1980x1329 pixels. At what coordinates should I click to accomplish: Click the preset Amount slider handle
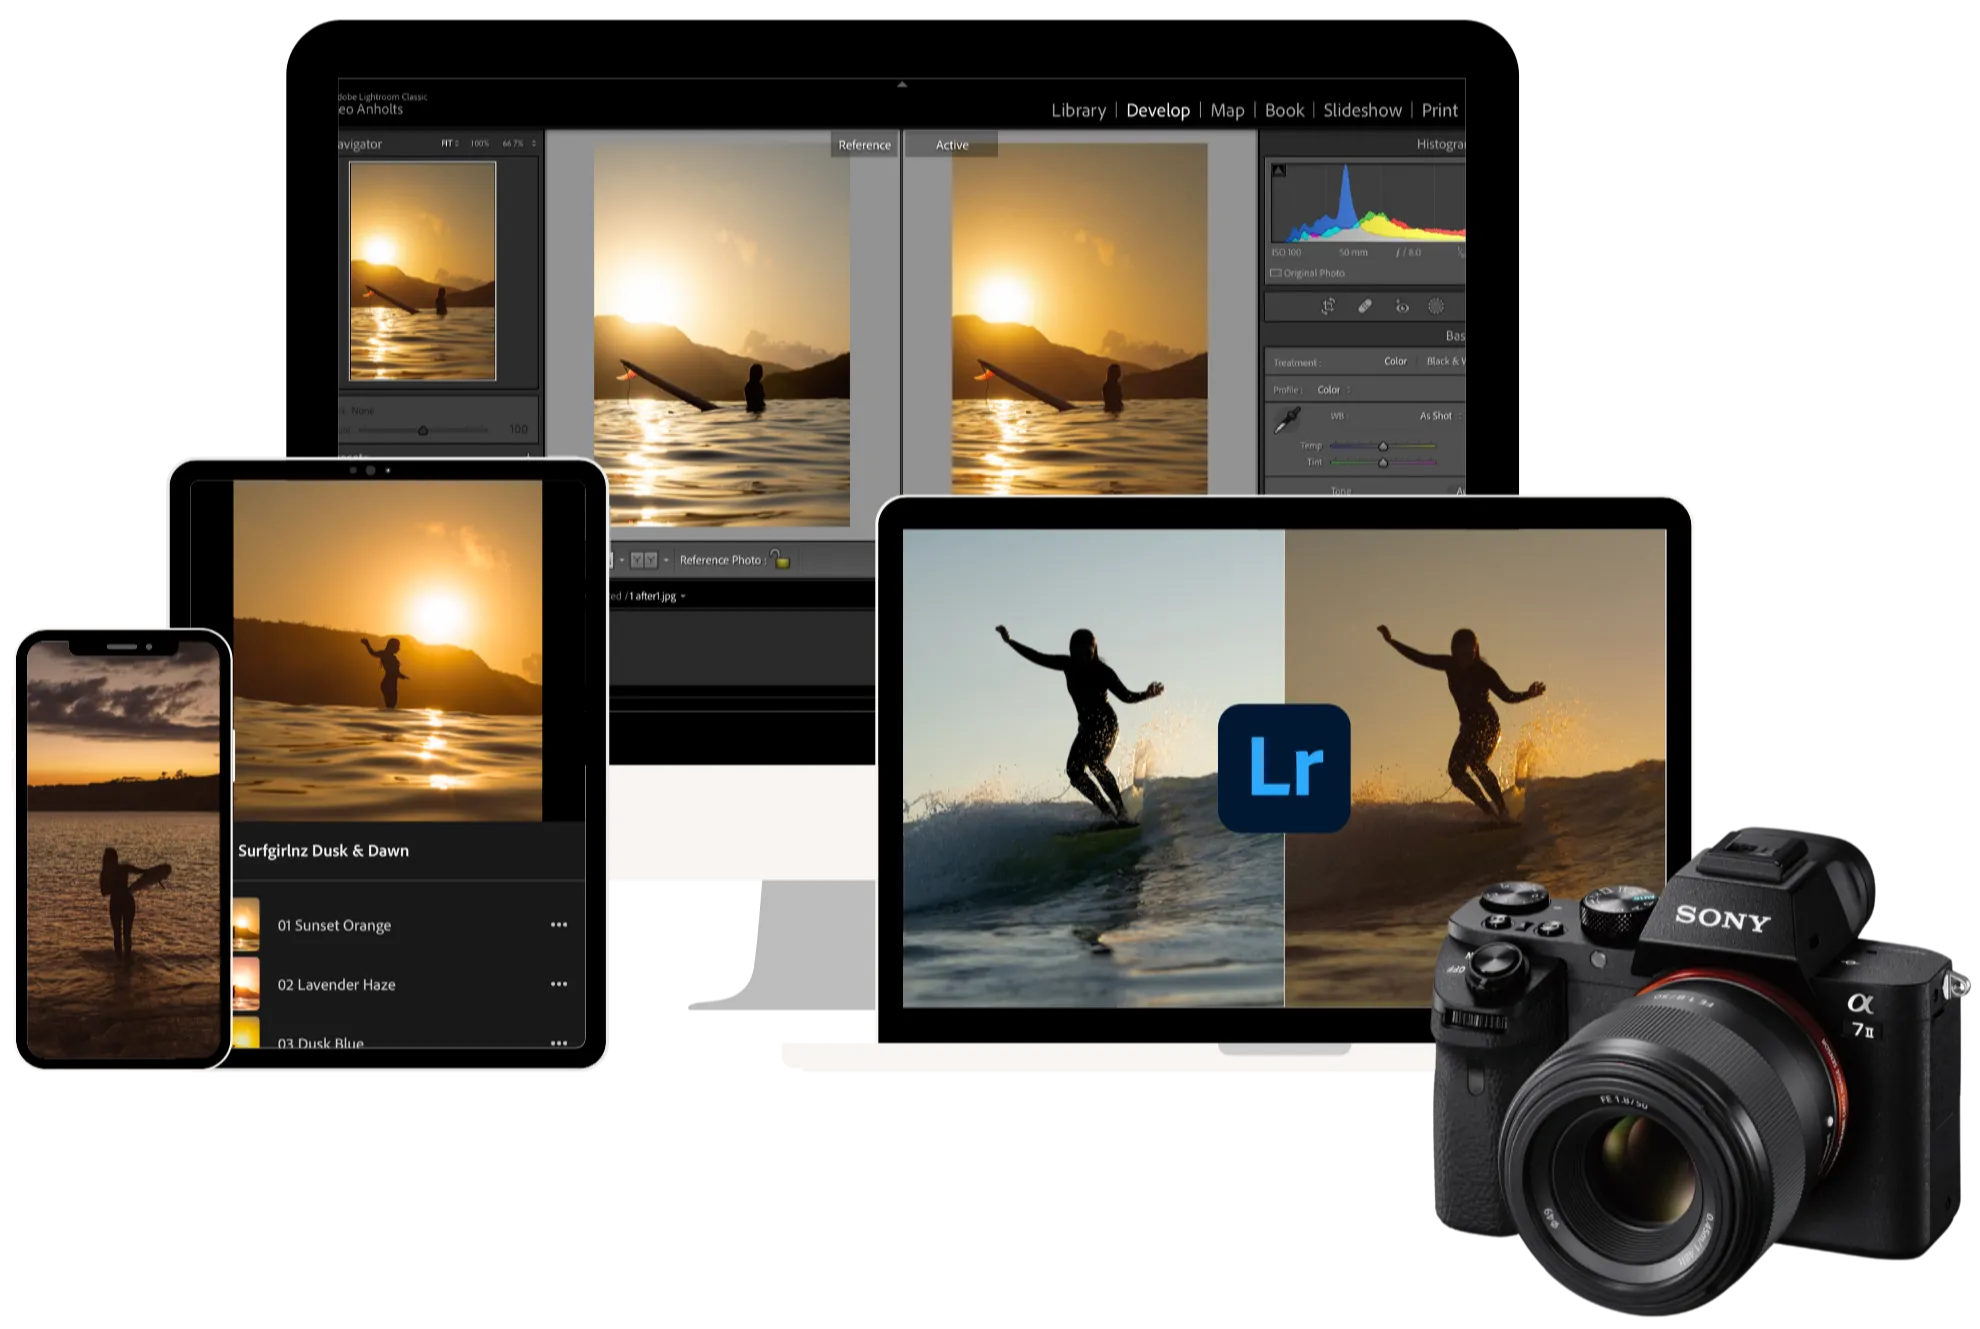(x=423, y=431)
